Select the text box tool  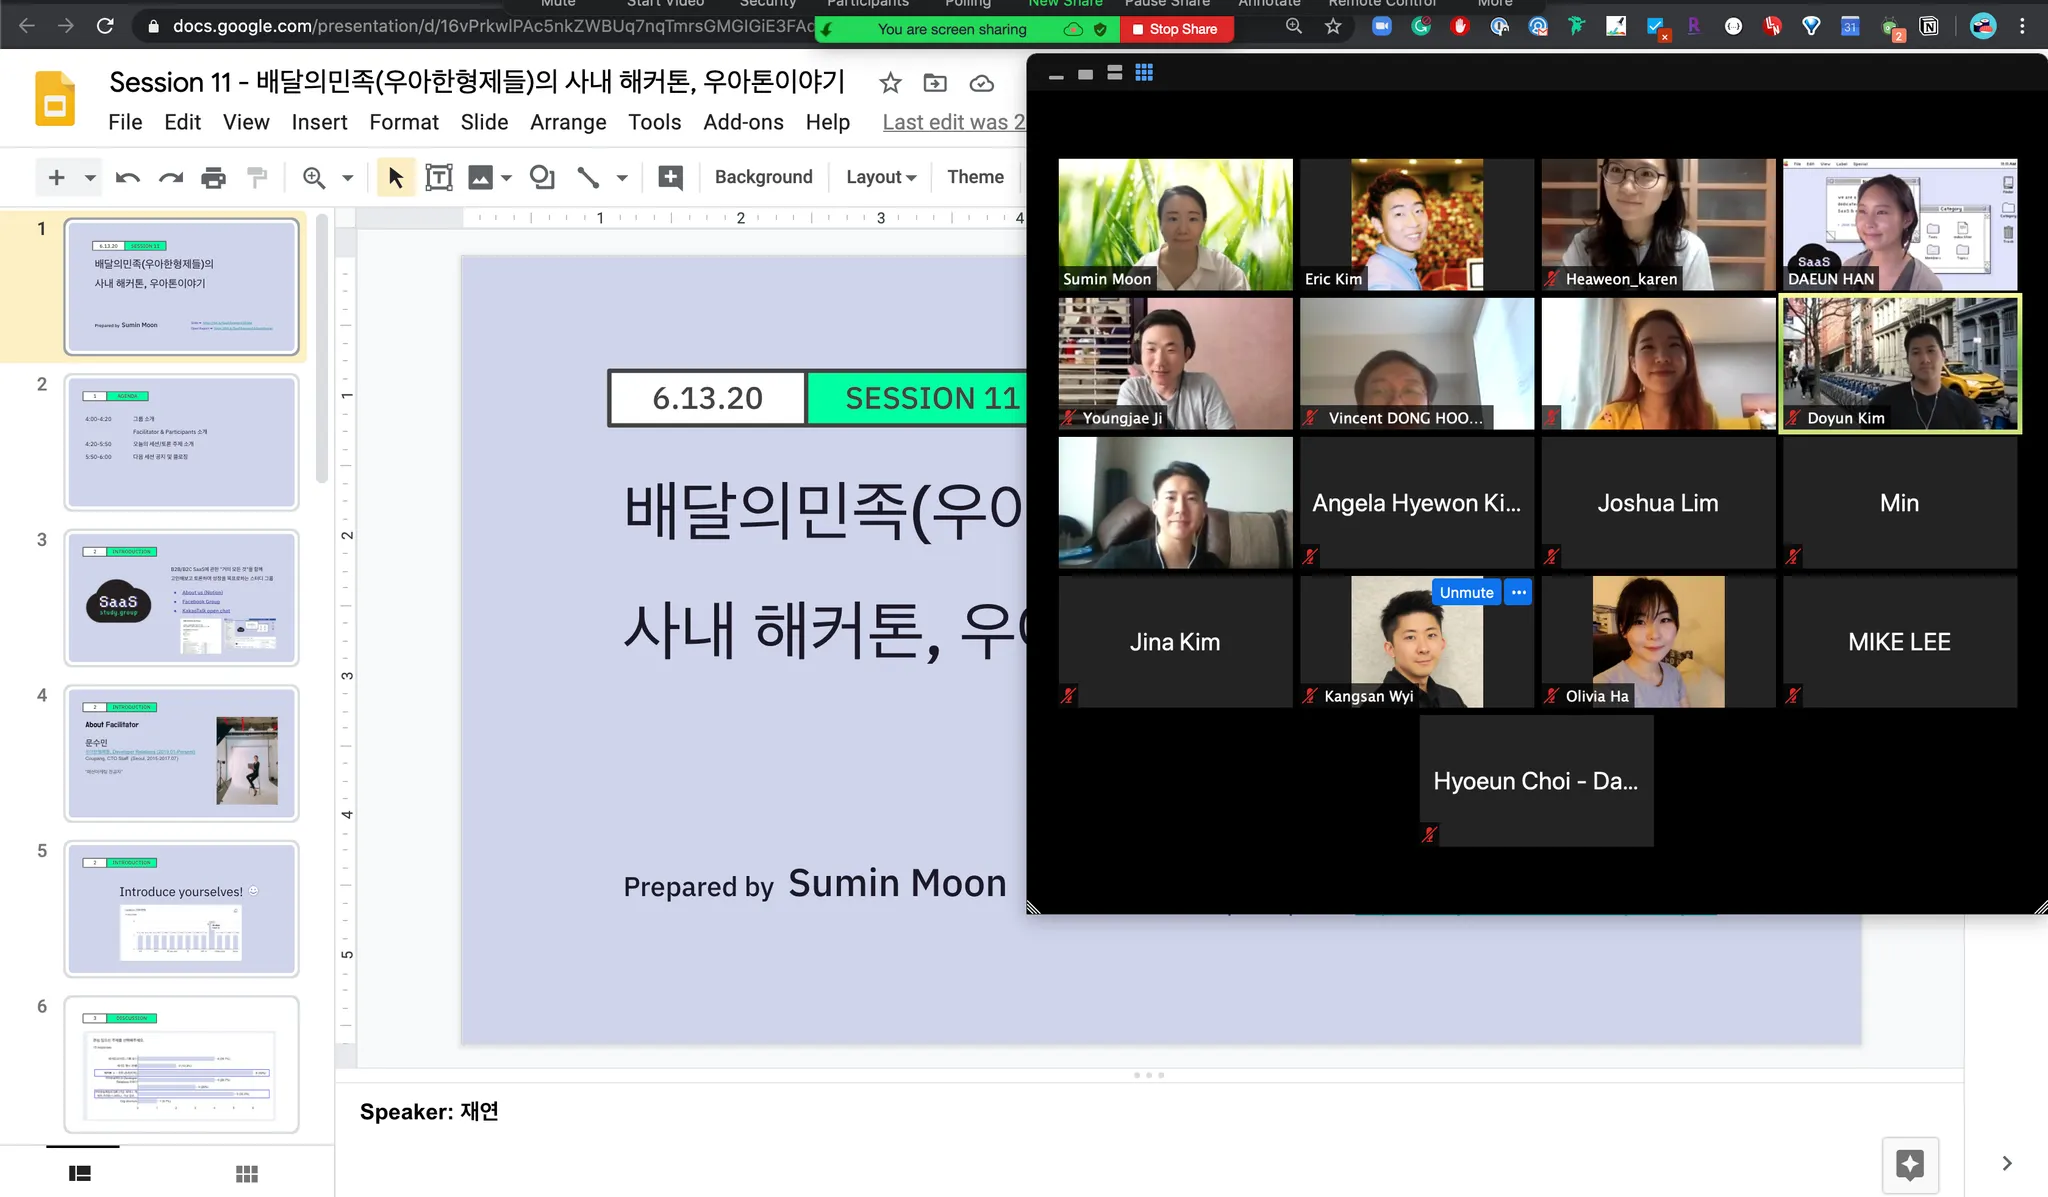click(438, 178)
